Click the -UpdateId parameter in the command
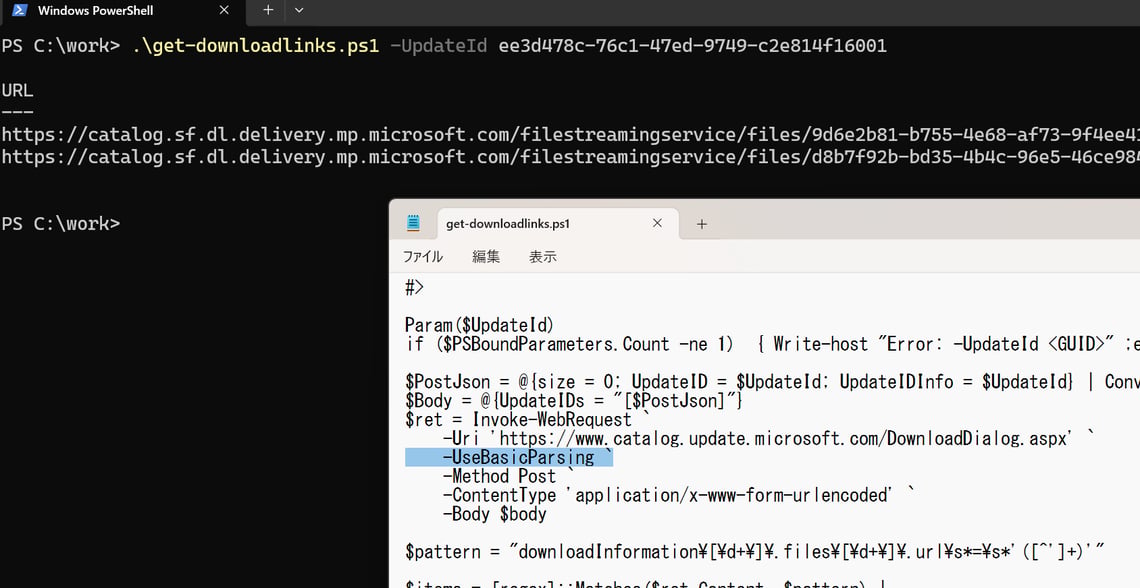 (438, 46)
